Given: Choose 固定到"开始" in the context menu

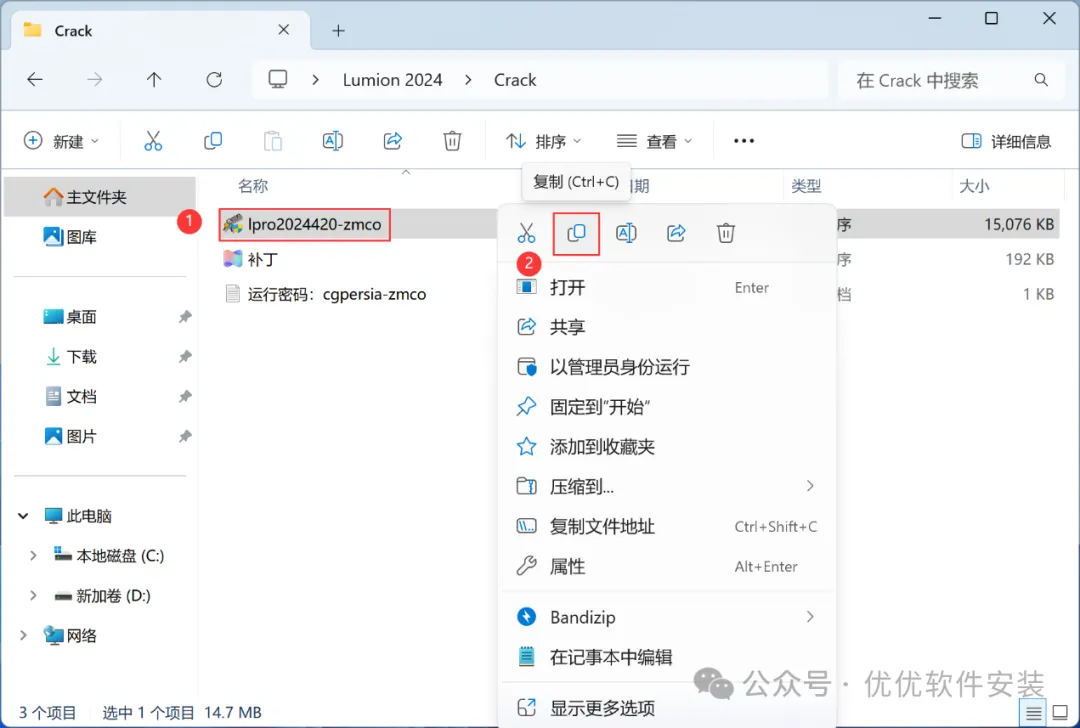Looking at the screenshot, I should [x=667, y=406].
